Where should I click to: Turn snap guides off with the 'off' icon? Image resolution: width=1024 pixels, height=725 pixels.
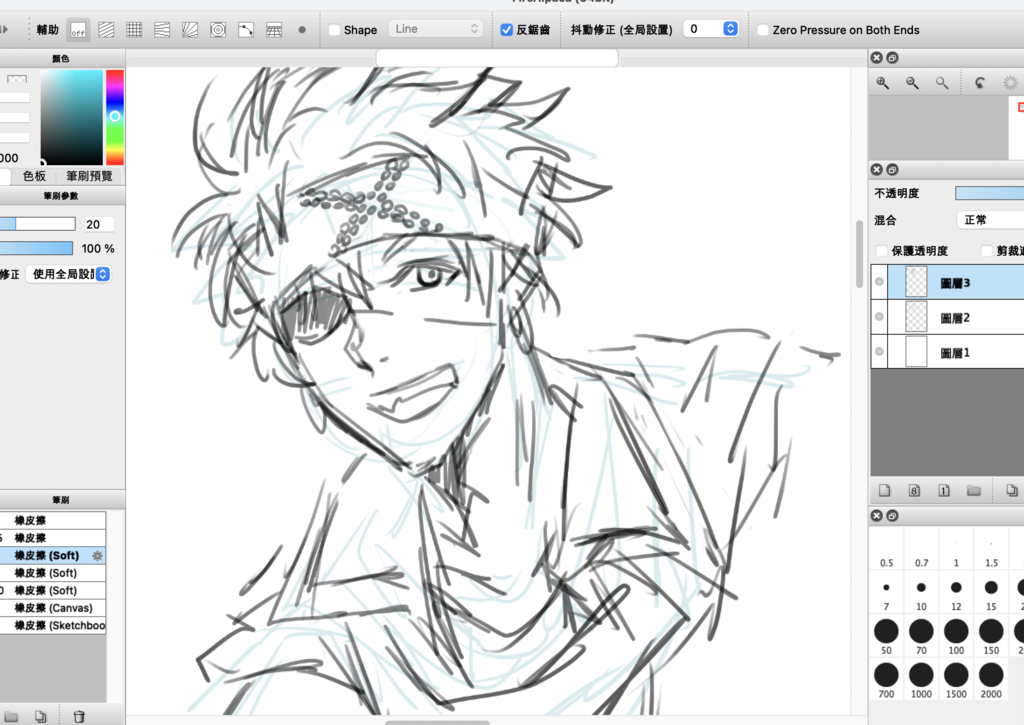(x=78, y=30)
